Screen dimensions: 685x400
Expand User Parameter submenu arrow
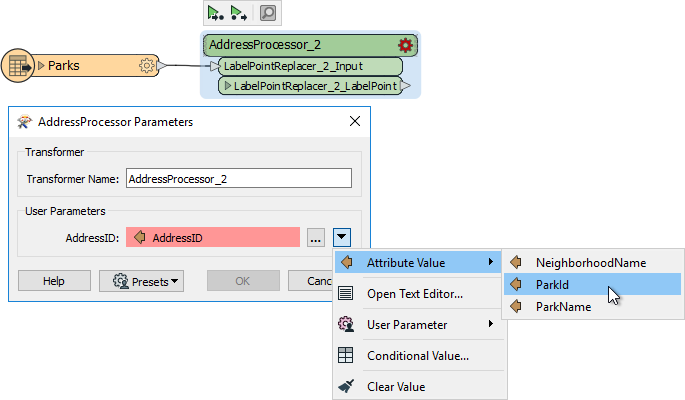click(491, 324)
